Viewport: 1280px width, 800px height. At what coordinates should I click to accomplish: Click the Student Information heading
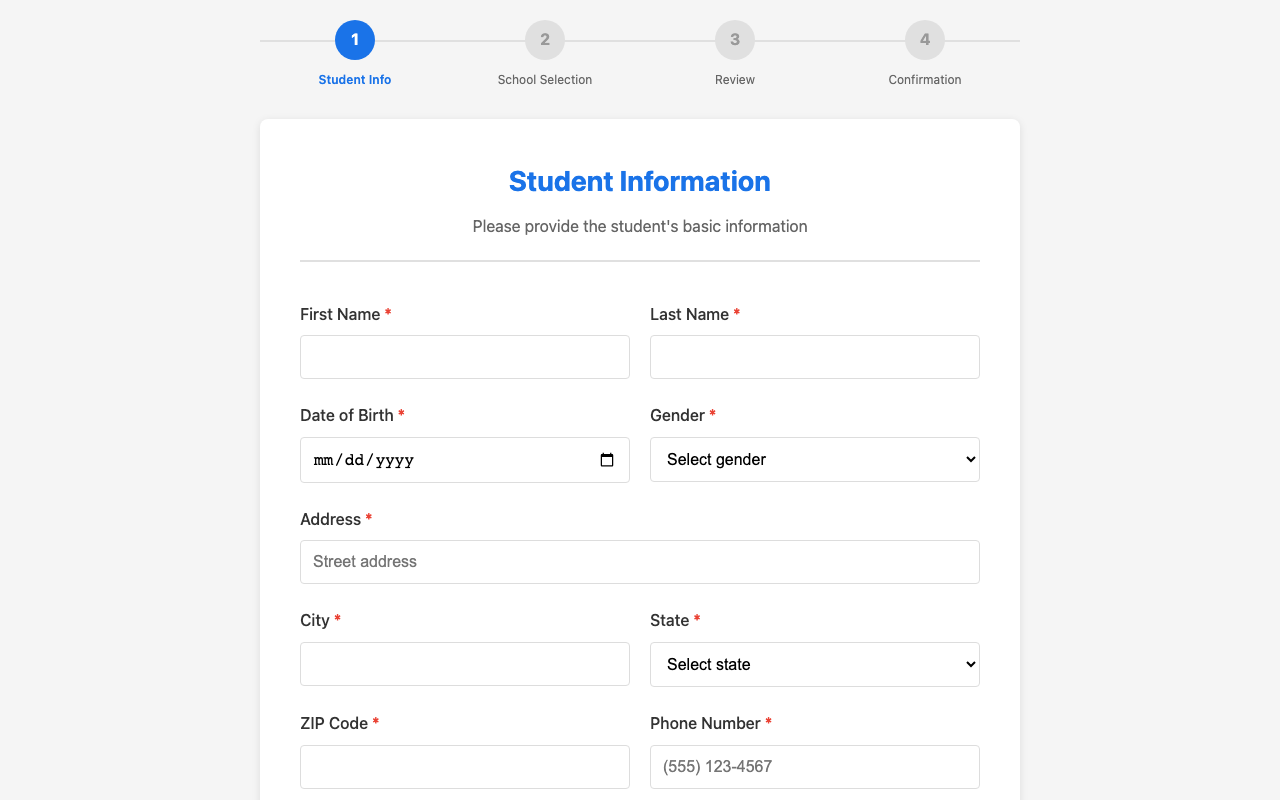(x=640, y=181)
